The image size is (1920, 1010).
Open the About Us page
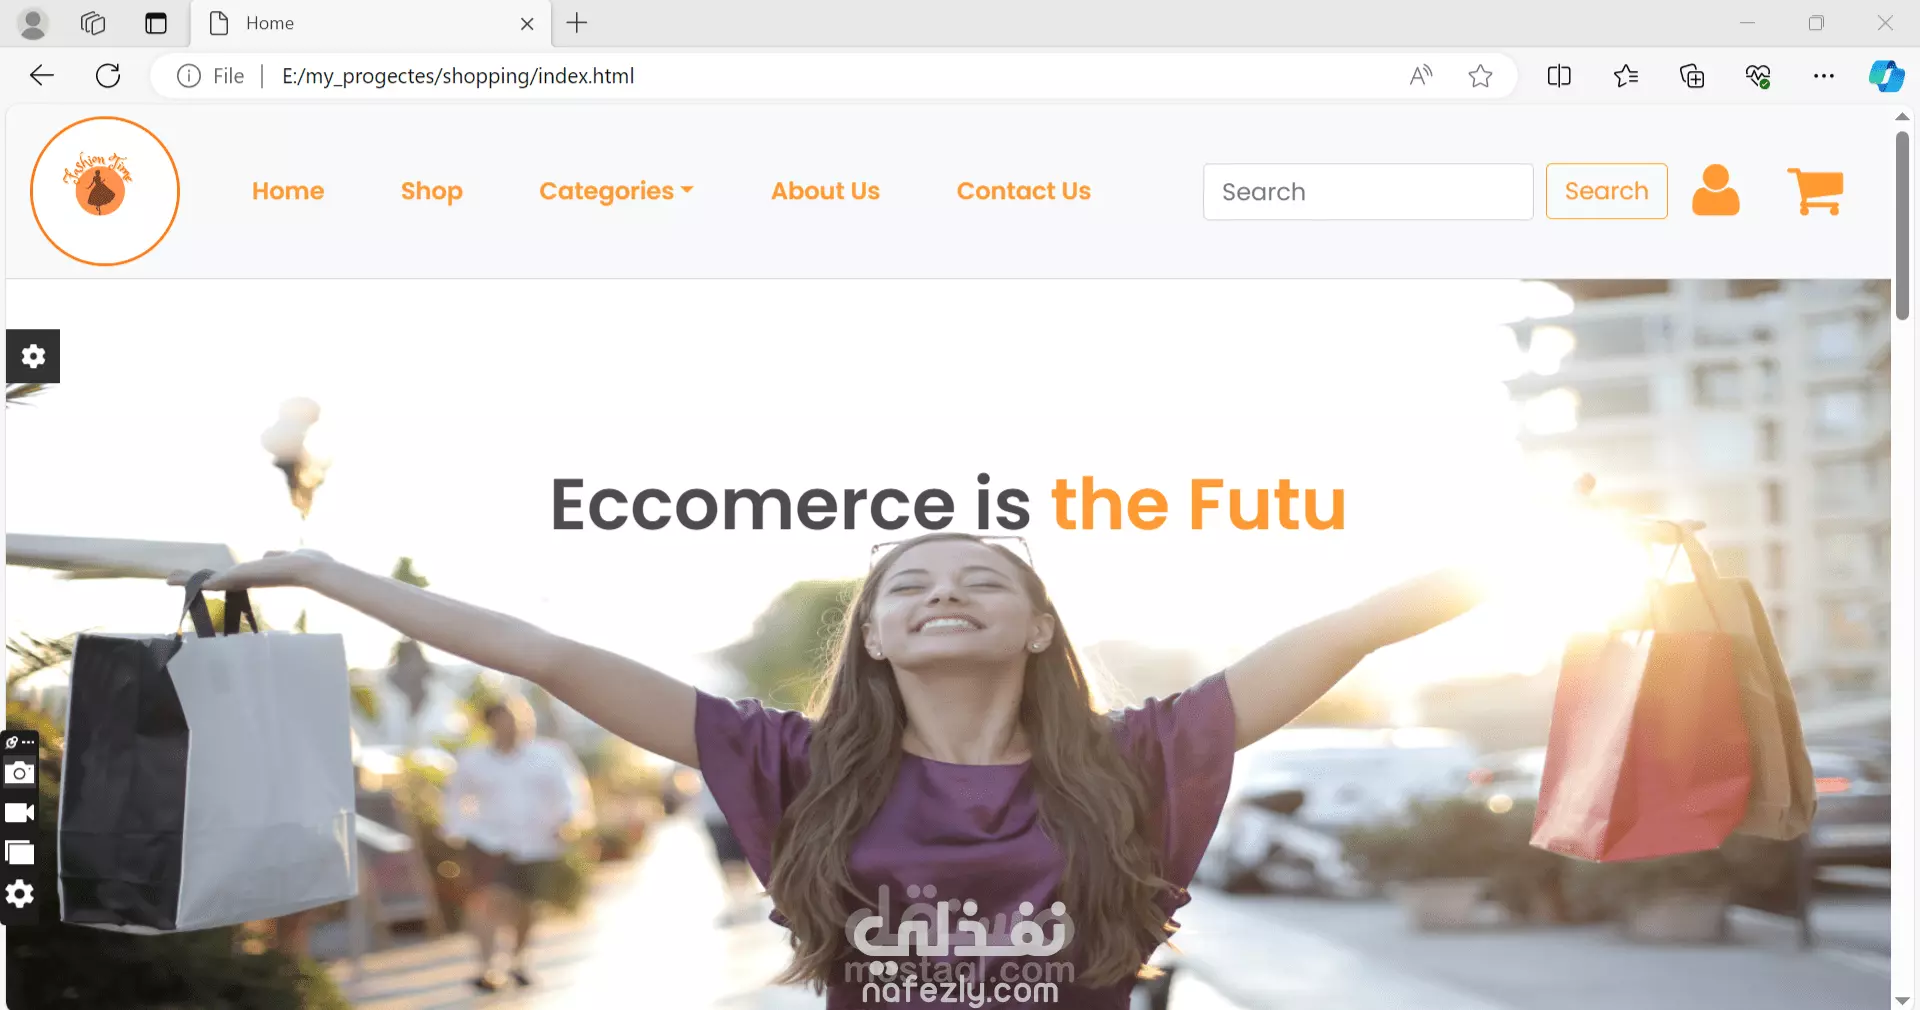click(x=825, y=191)
